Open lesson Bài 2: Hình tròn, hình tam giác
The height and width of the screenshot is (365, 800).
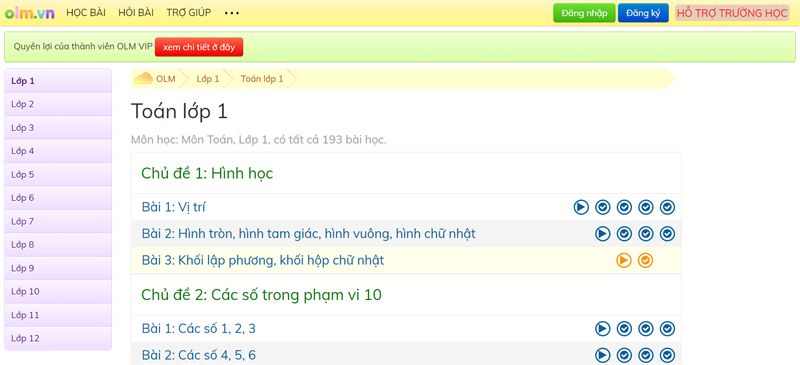tap(308, 234)
